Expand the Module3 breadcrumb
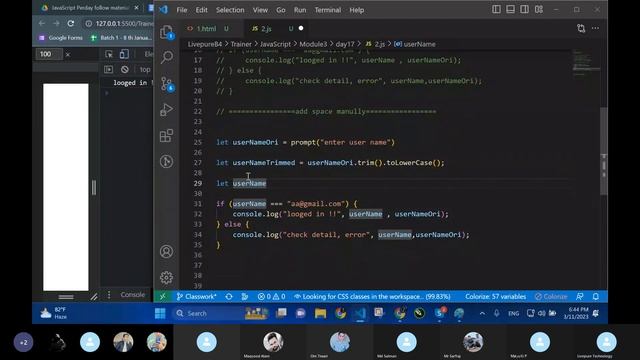This screenshot has height=360, width=640. point(313,44)
